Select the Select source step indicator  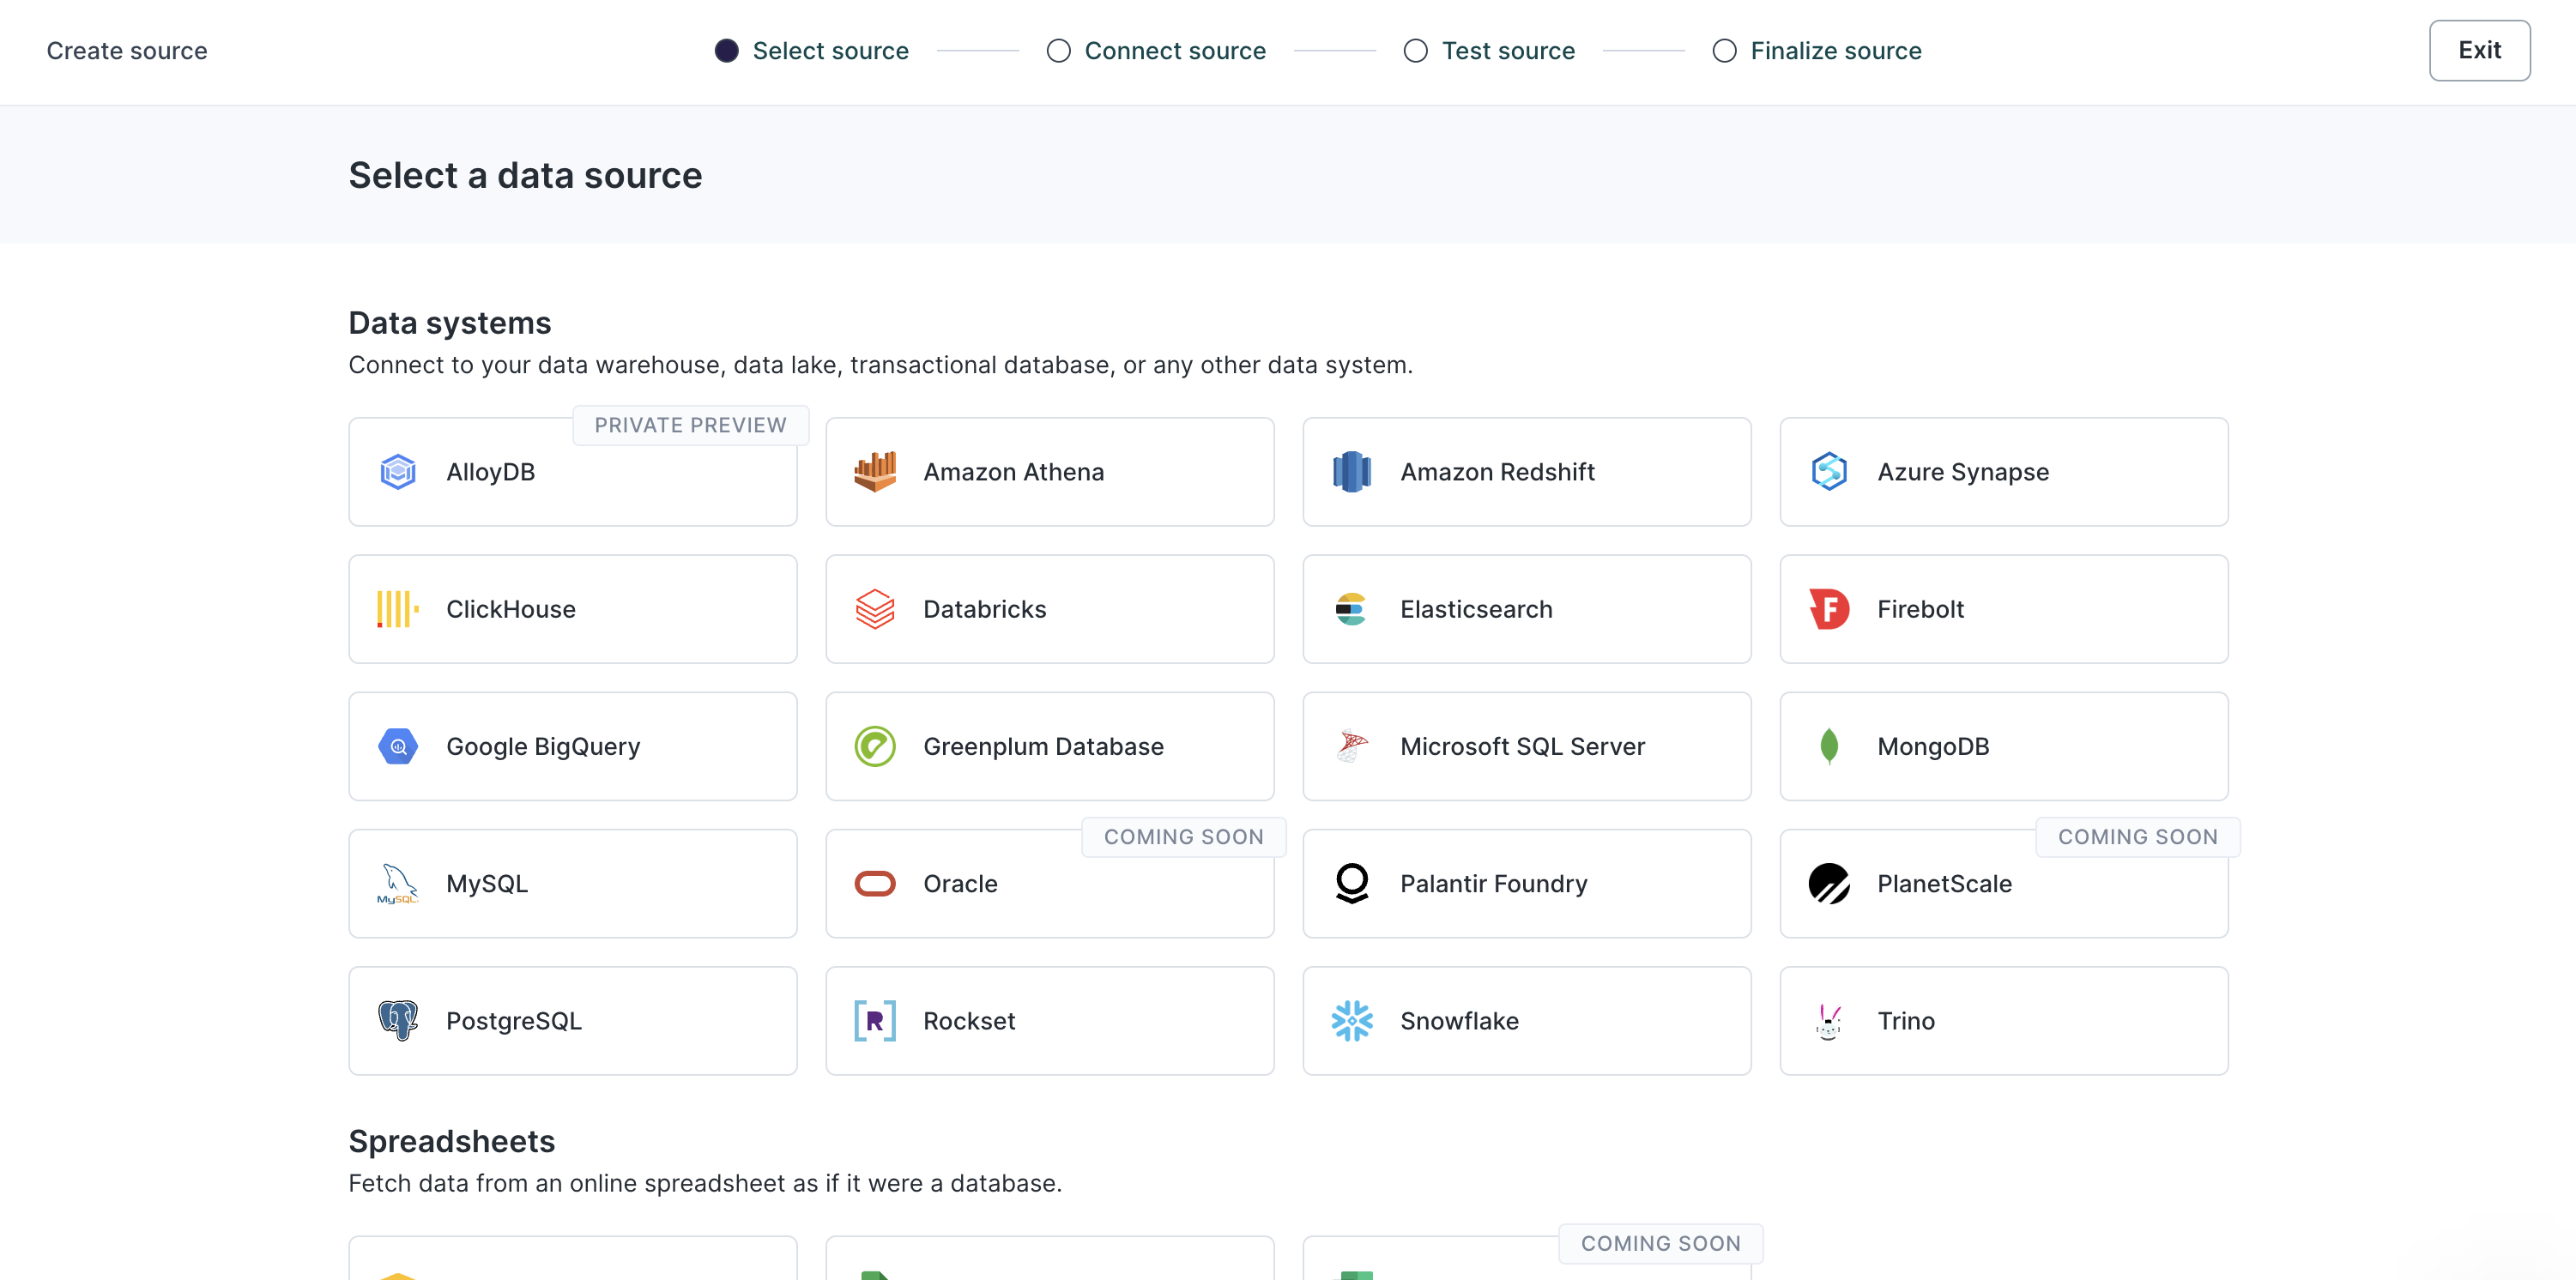[x=727, y=51]
